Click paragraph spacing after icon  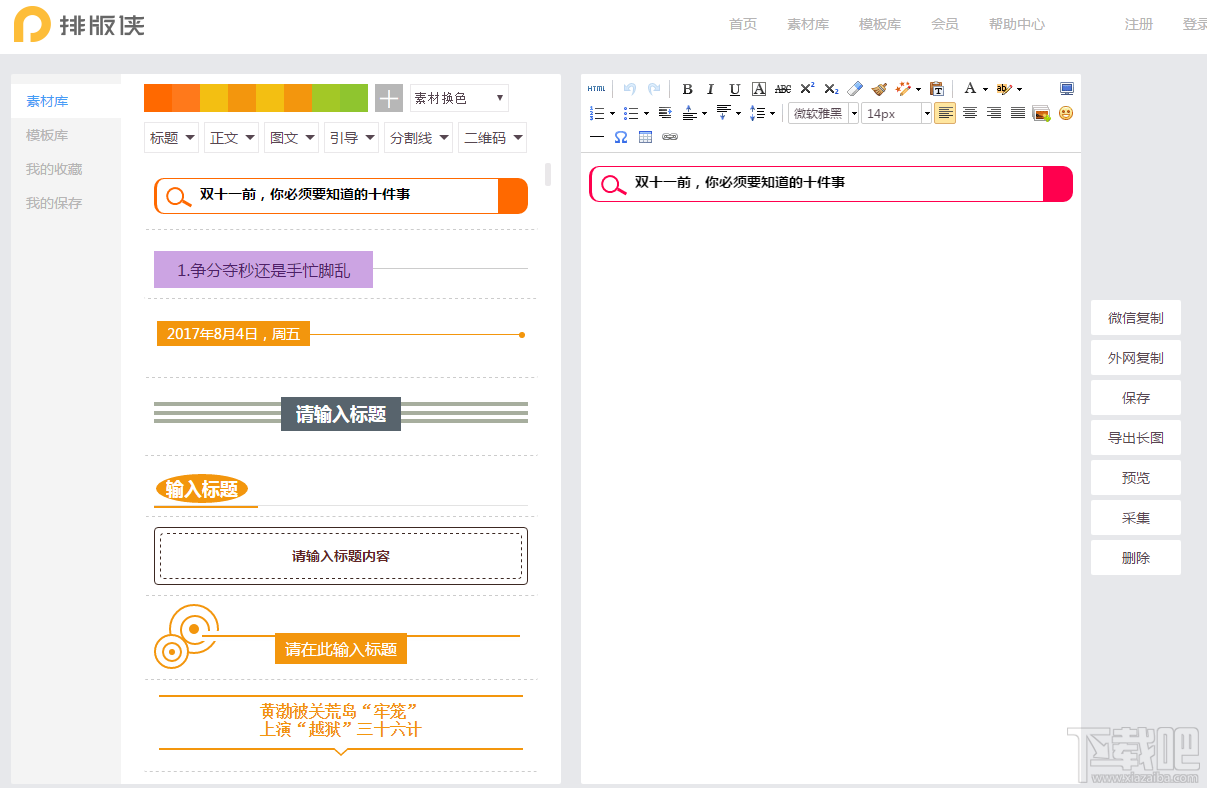click(x=723, y=113)
